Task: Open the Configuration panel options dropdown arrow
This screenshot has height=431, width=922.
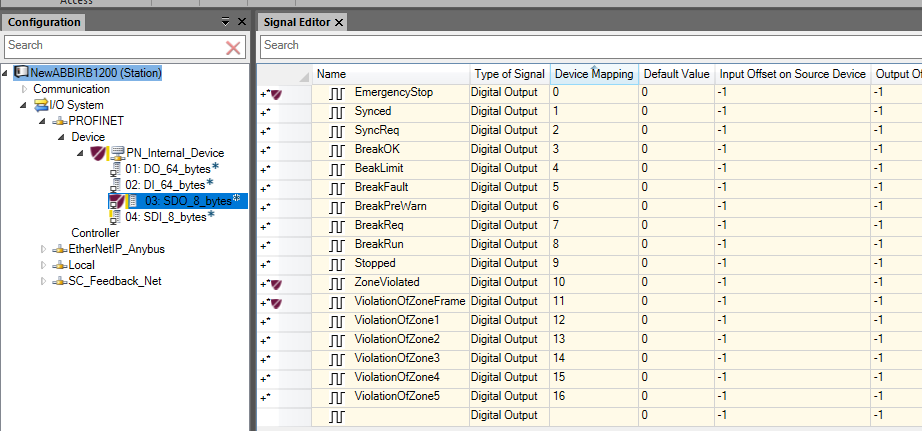Action: point(226,22)
